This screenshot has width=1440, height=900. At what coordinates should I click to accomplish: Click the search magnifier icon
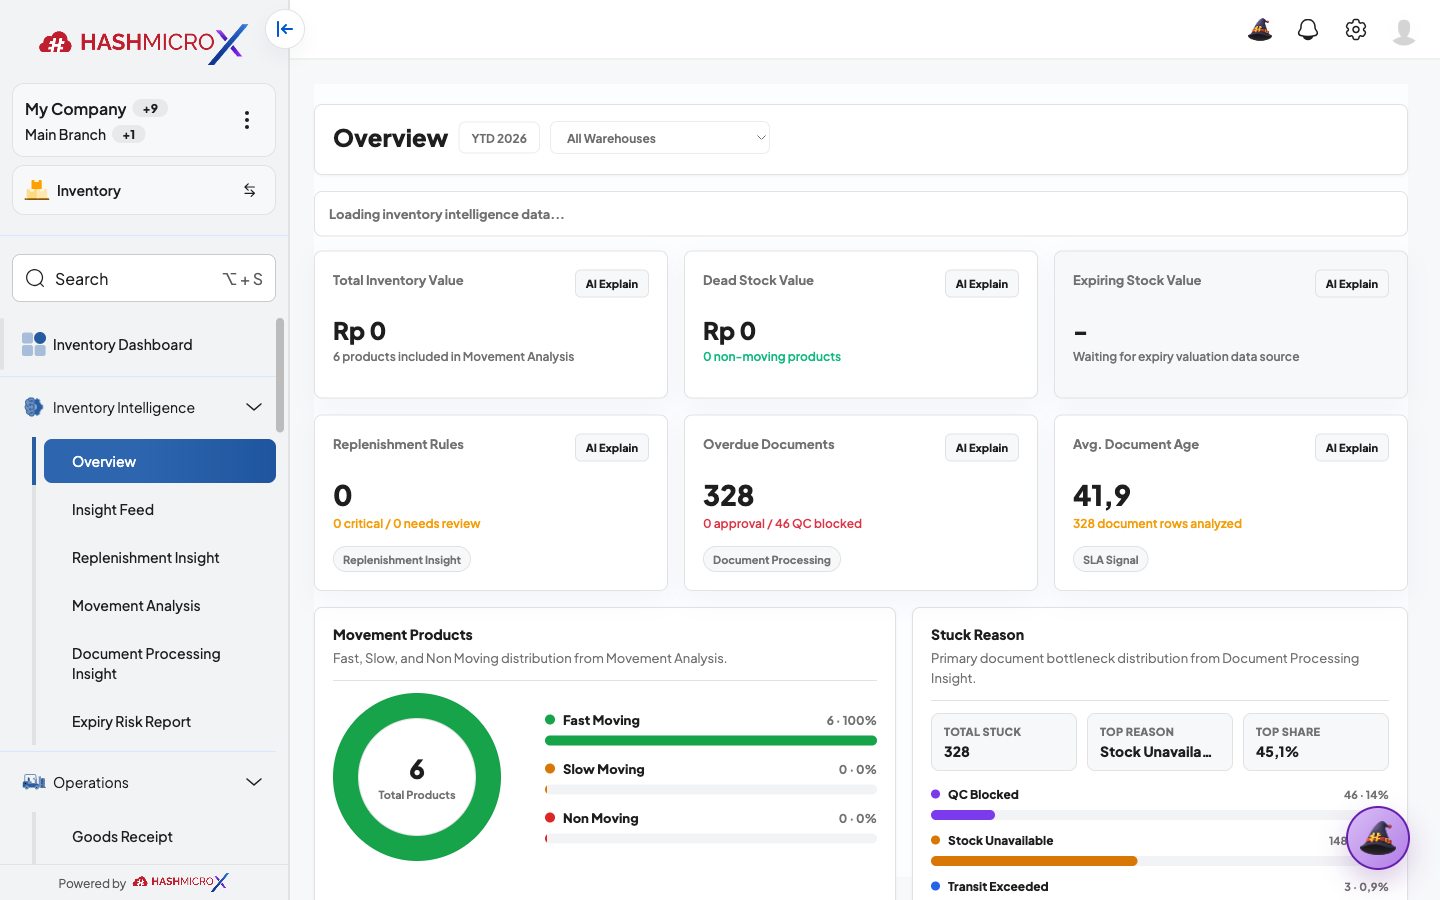(x=35, y=278)
